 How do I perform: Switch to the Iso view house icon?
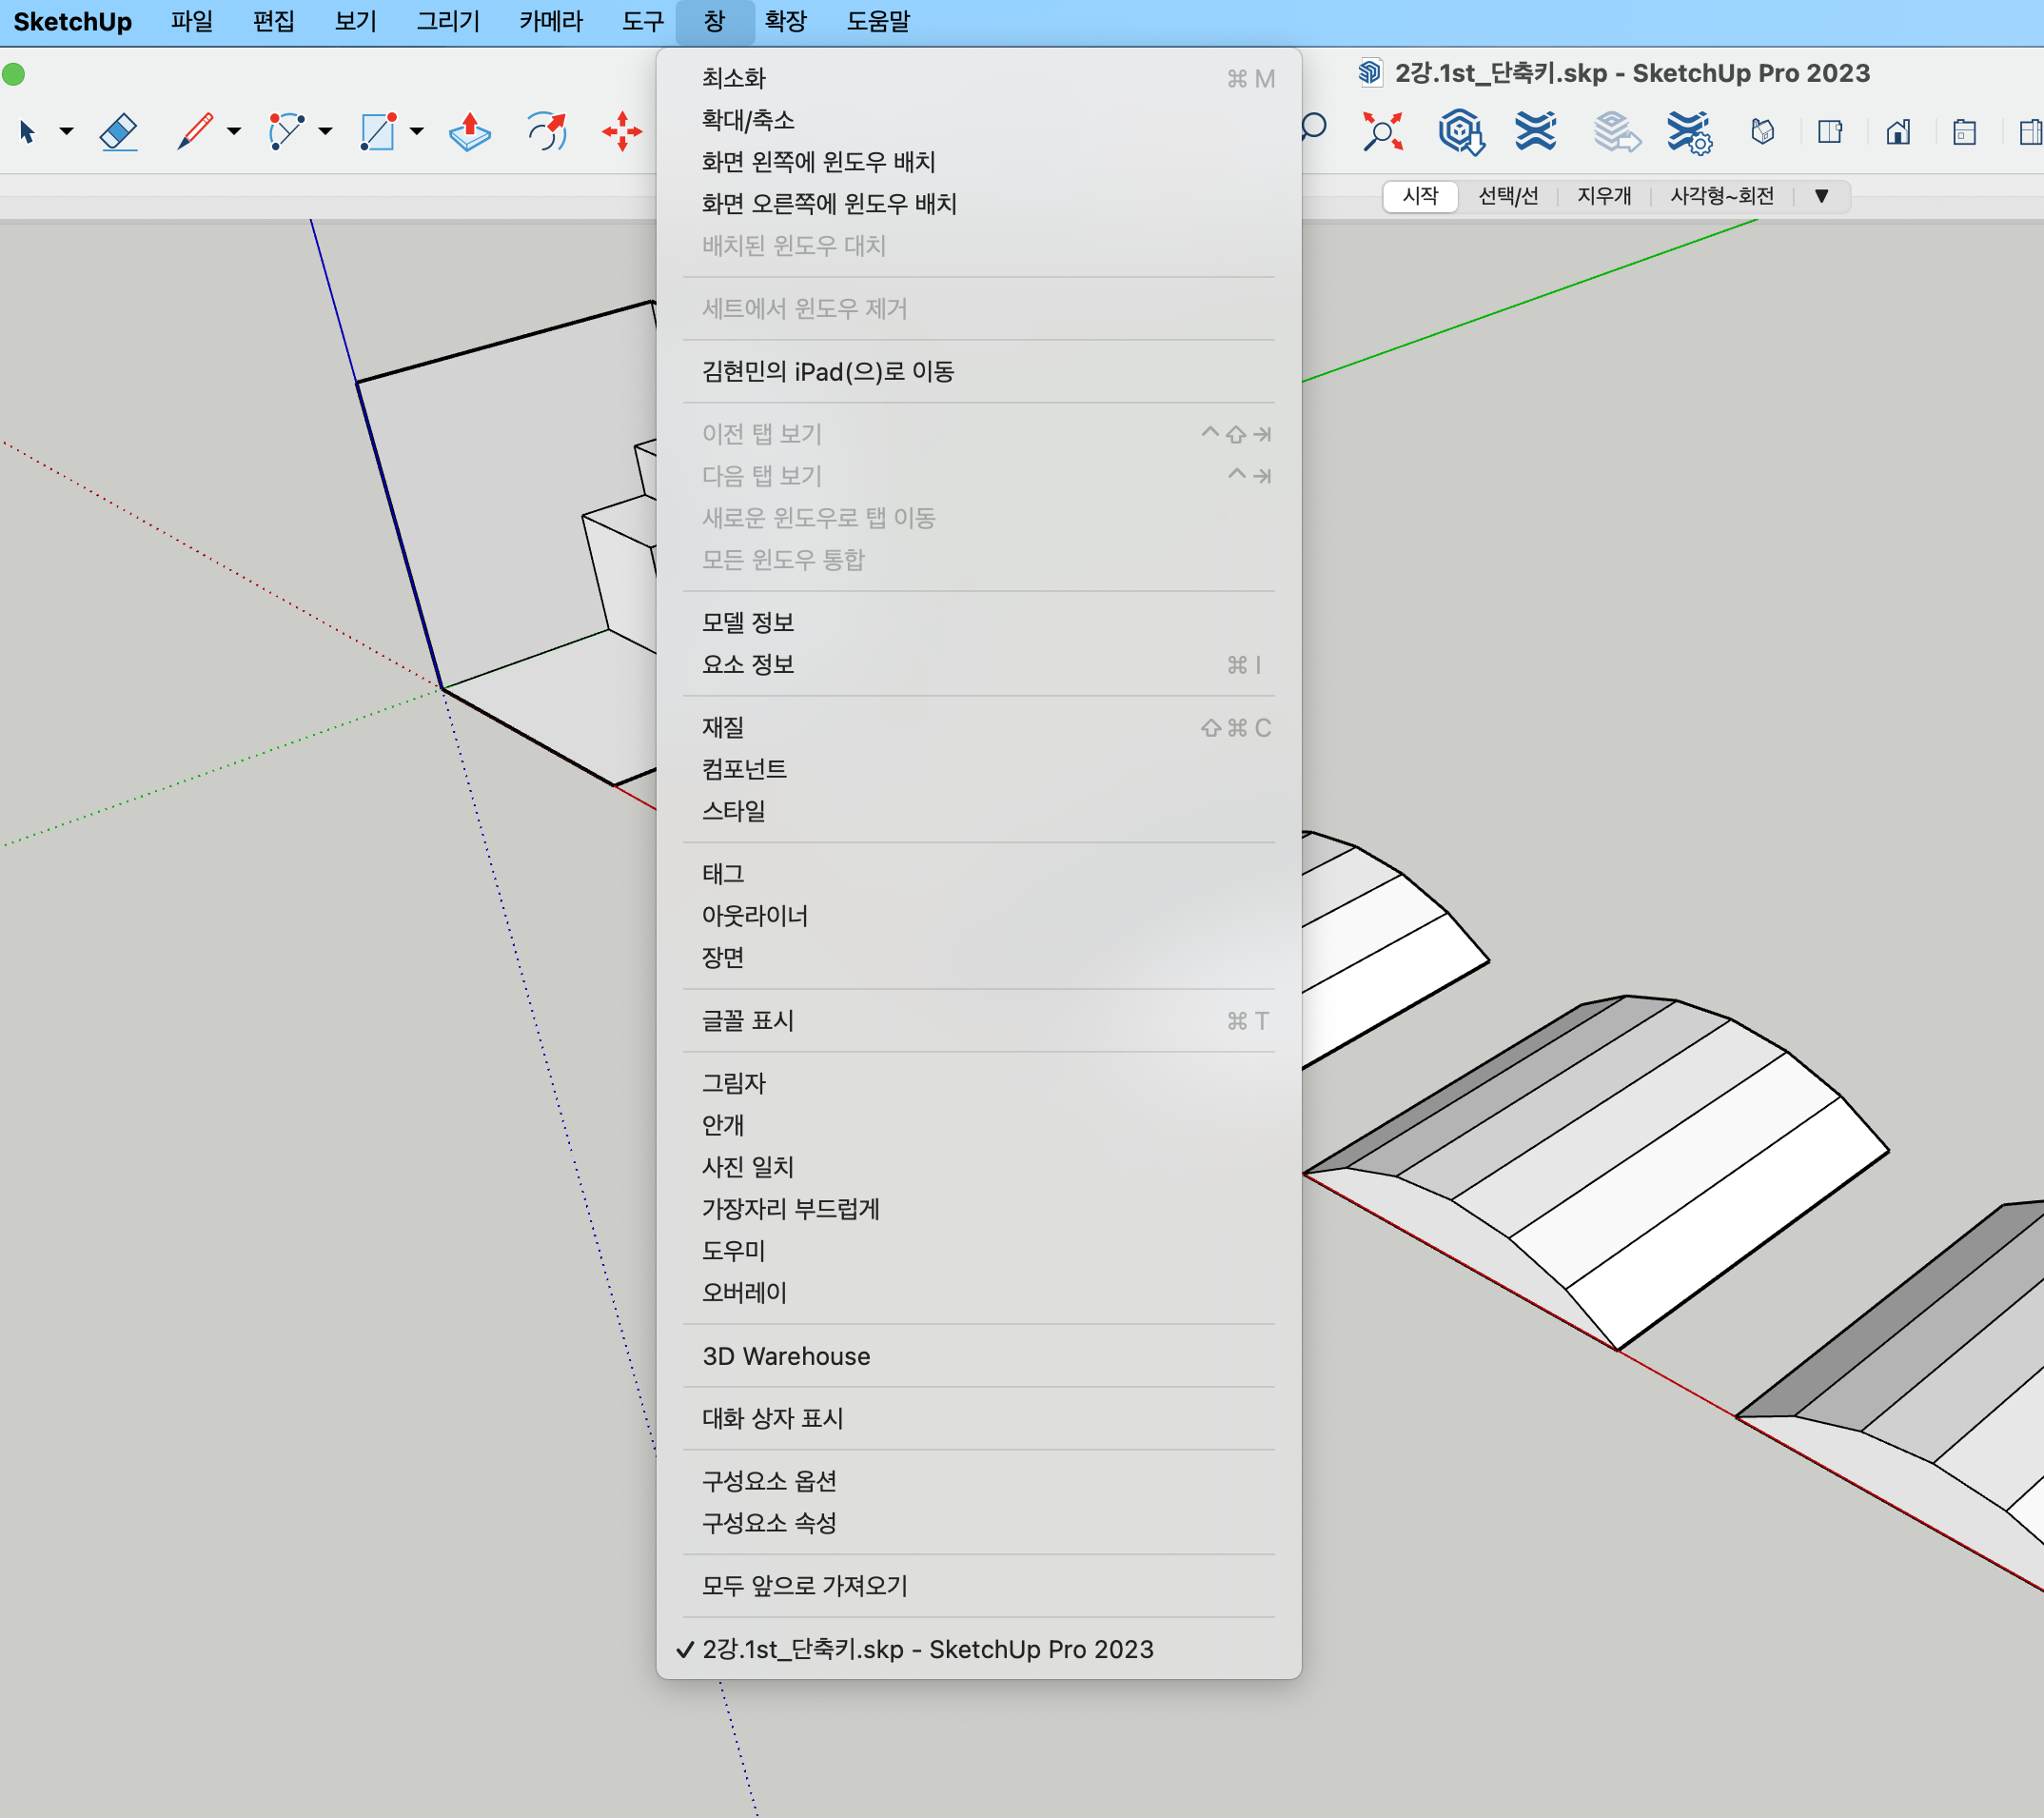click(x=1763, y=131)
